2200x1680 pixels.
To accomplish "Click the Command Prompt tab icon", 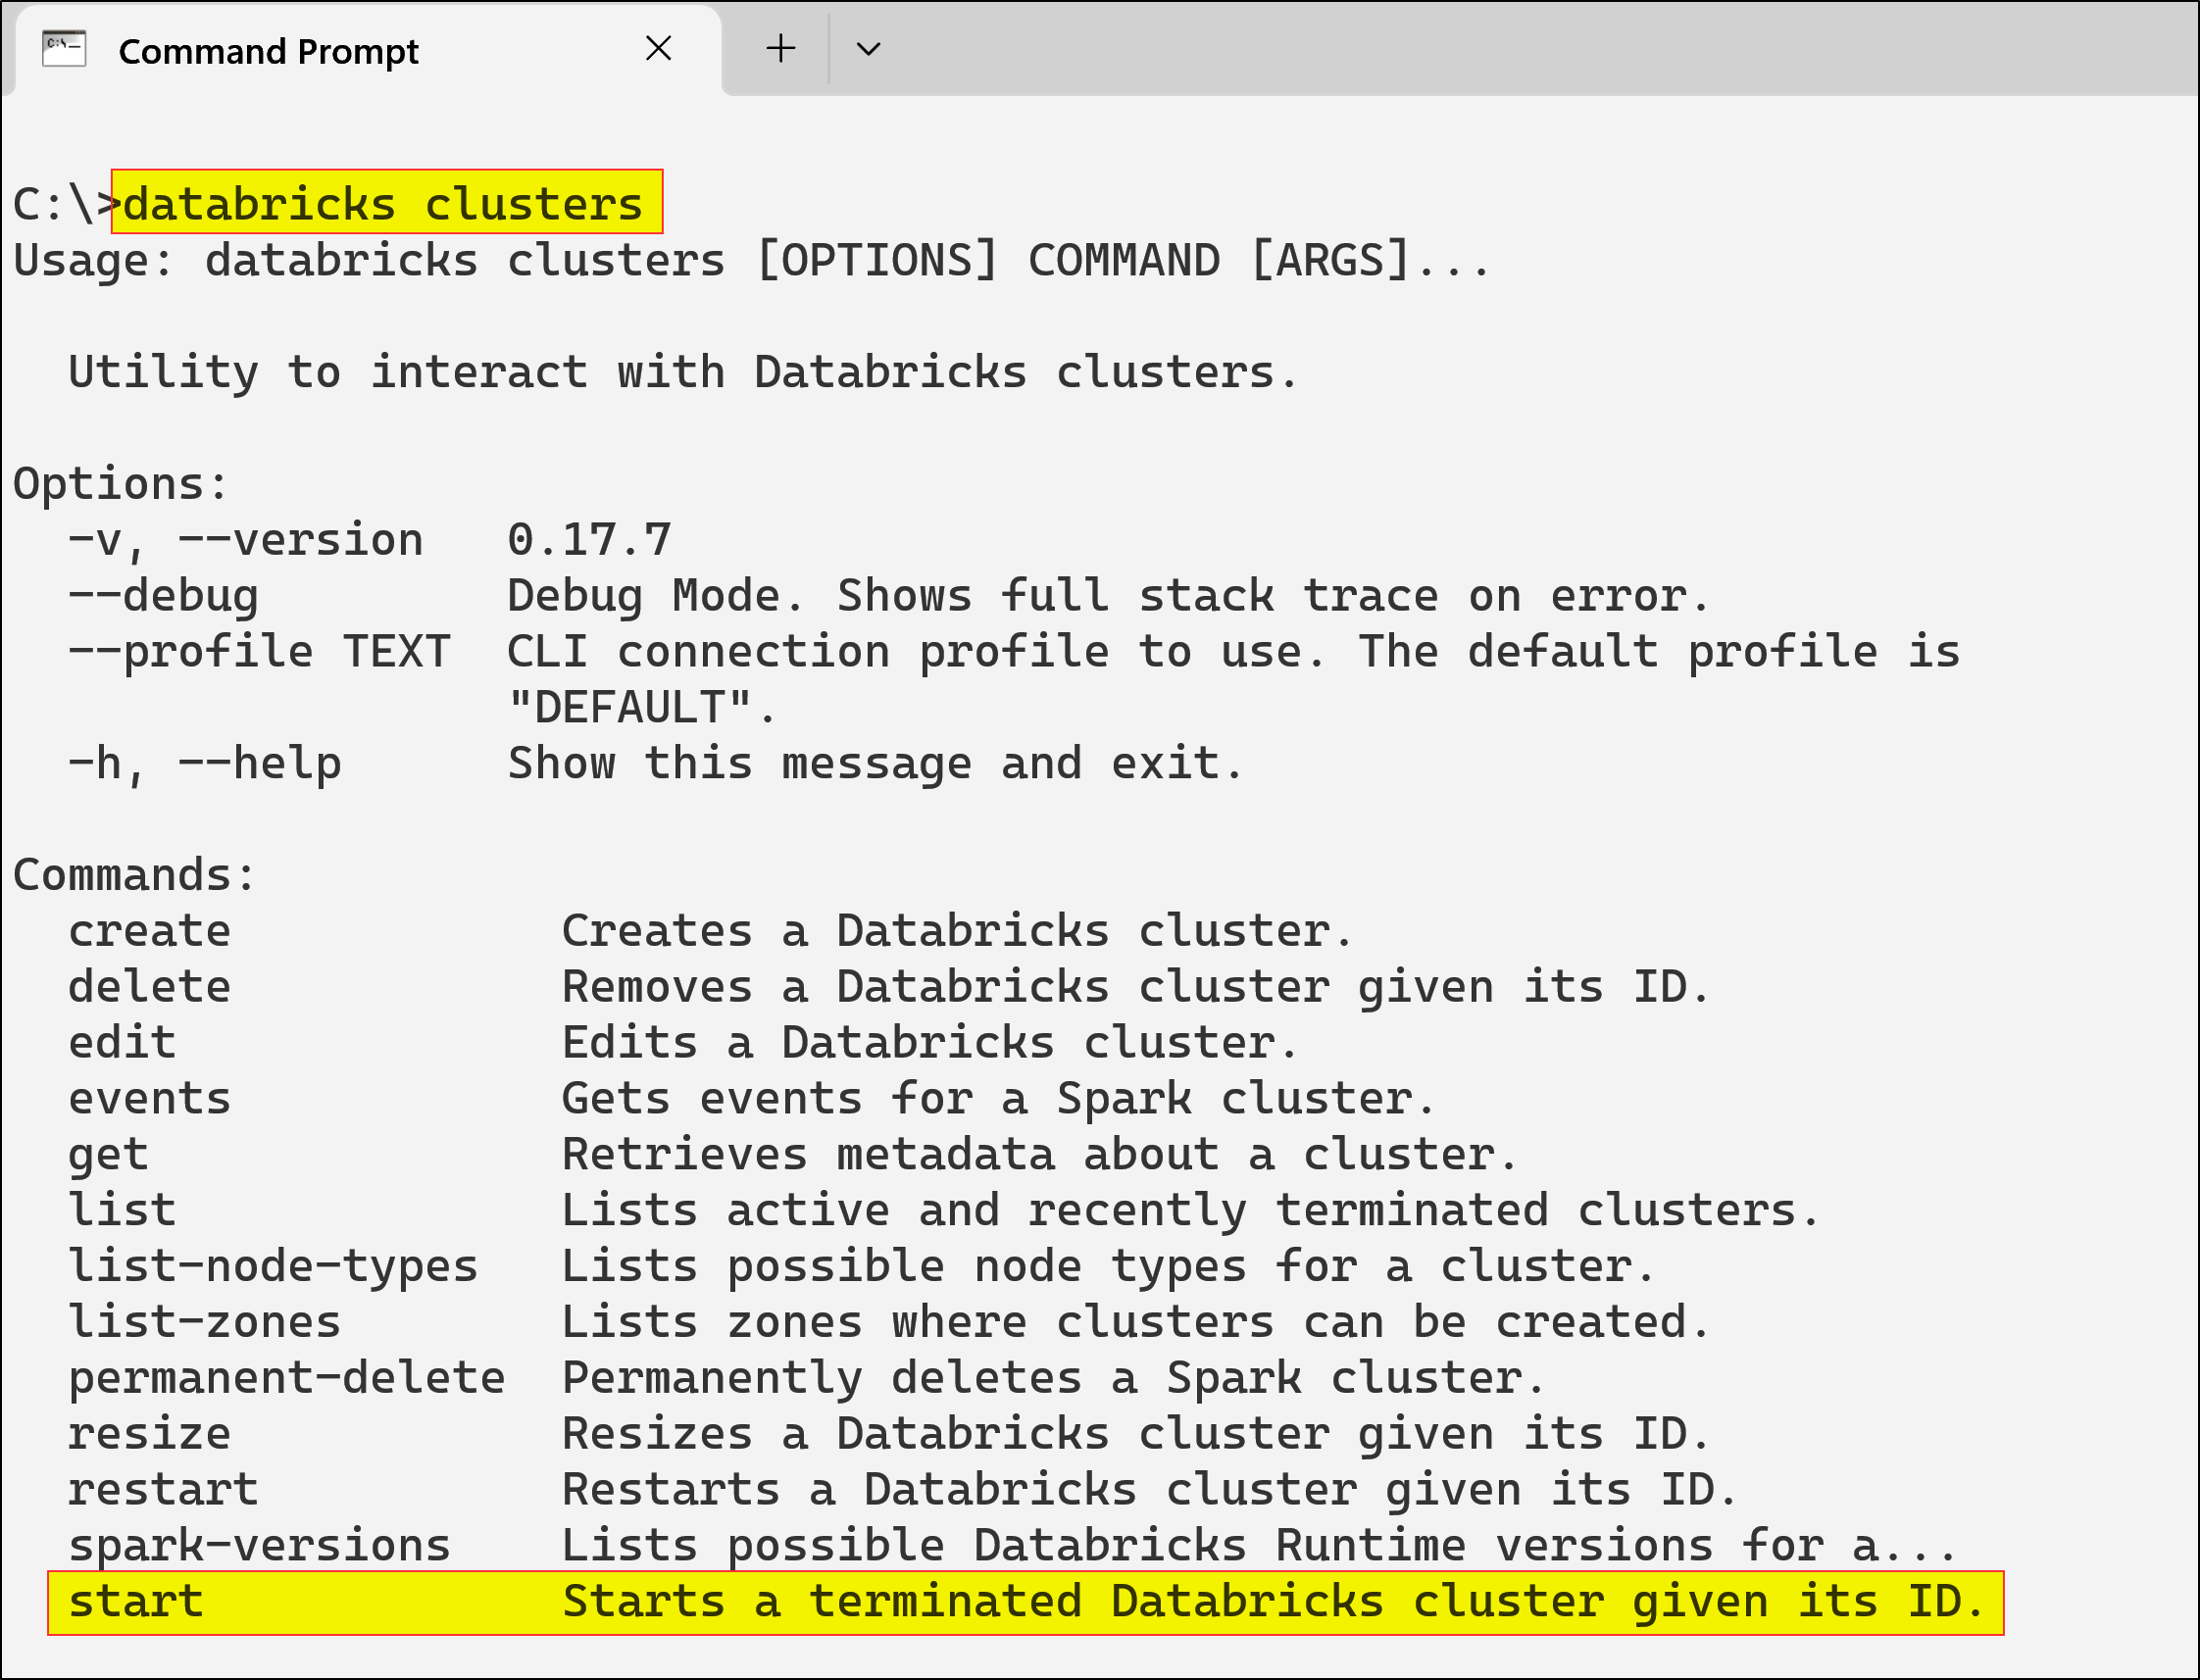I will [x=64, y=48].
